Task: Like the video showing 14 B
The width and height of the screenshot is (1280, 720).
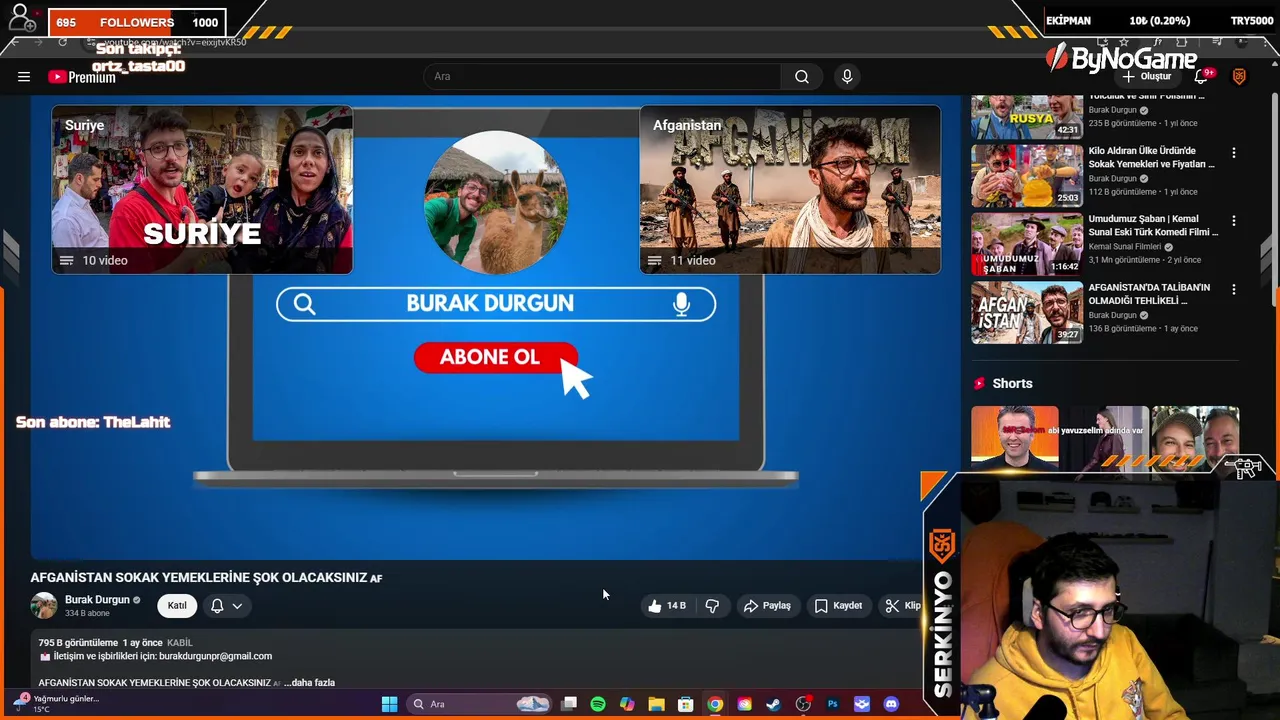Action: (x=667, y=606)
